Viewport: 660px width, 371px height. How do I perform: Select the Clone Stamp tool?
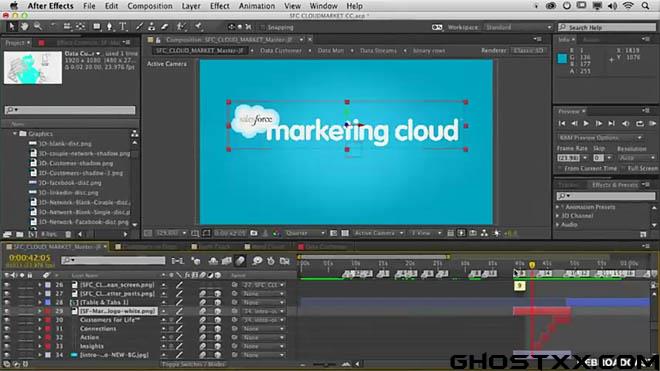pos(151,27)
